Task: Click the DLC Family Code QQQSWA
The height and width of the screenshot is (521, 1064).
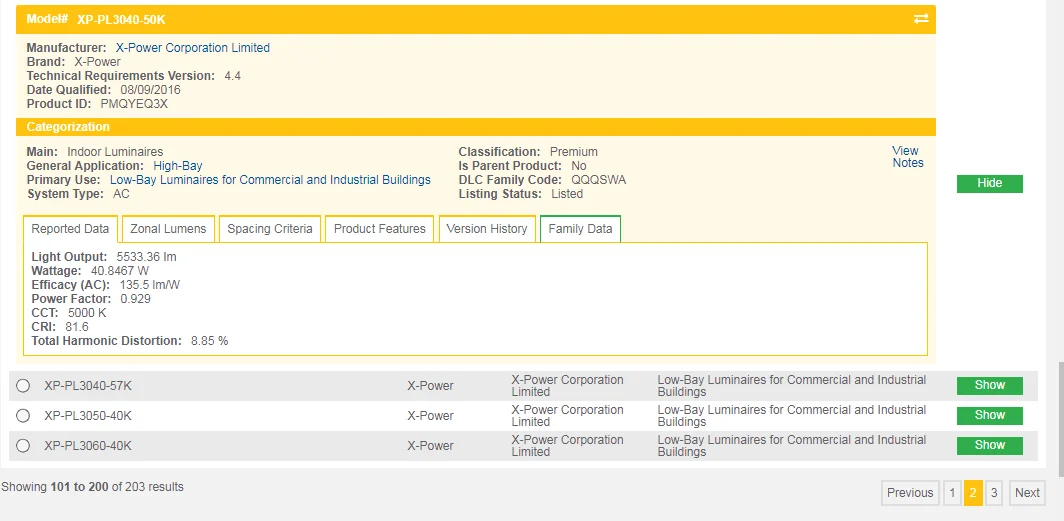Action: [599, 180]
